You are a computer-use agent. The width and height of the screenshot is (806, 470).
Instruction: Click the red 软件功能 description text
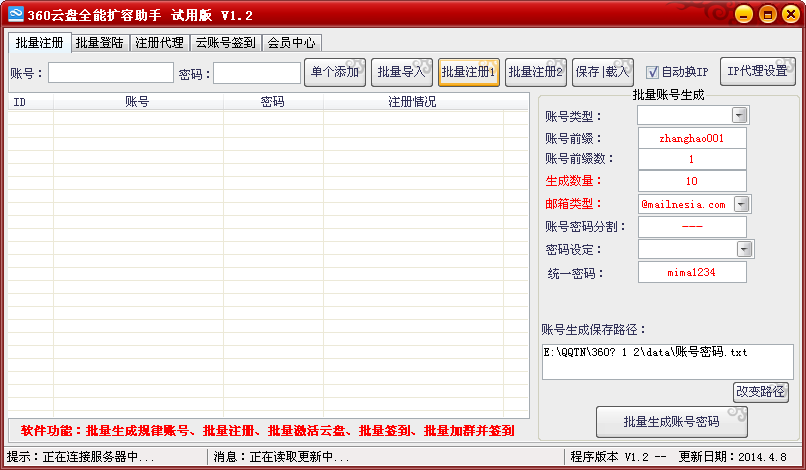(267, 430)
